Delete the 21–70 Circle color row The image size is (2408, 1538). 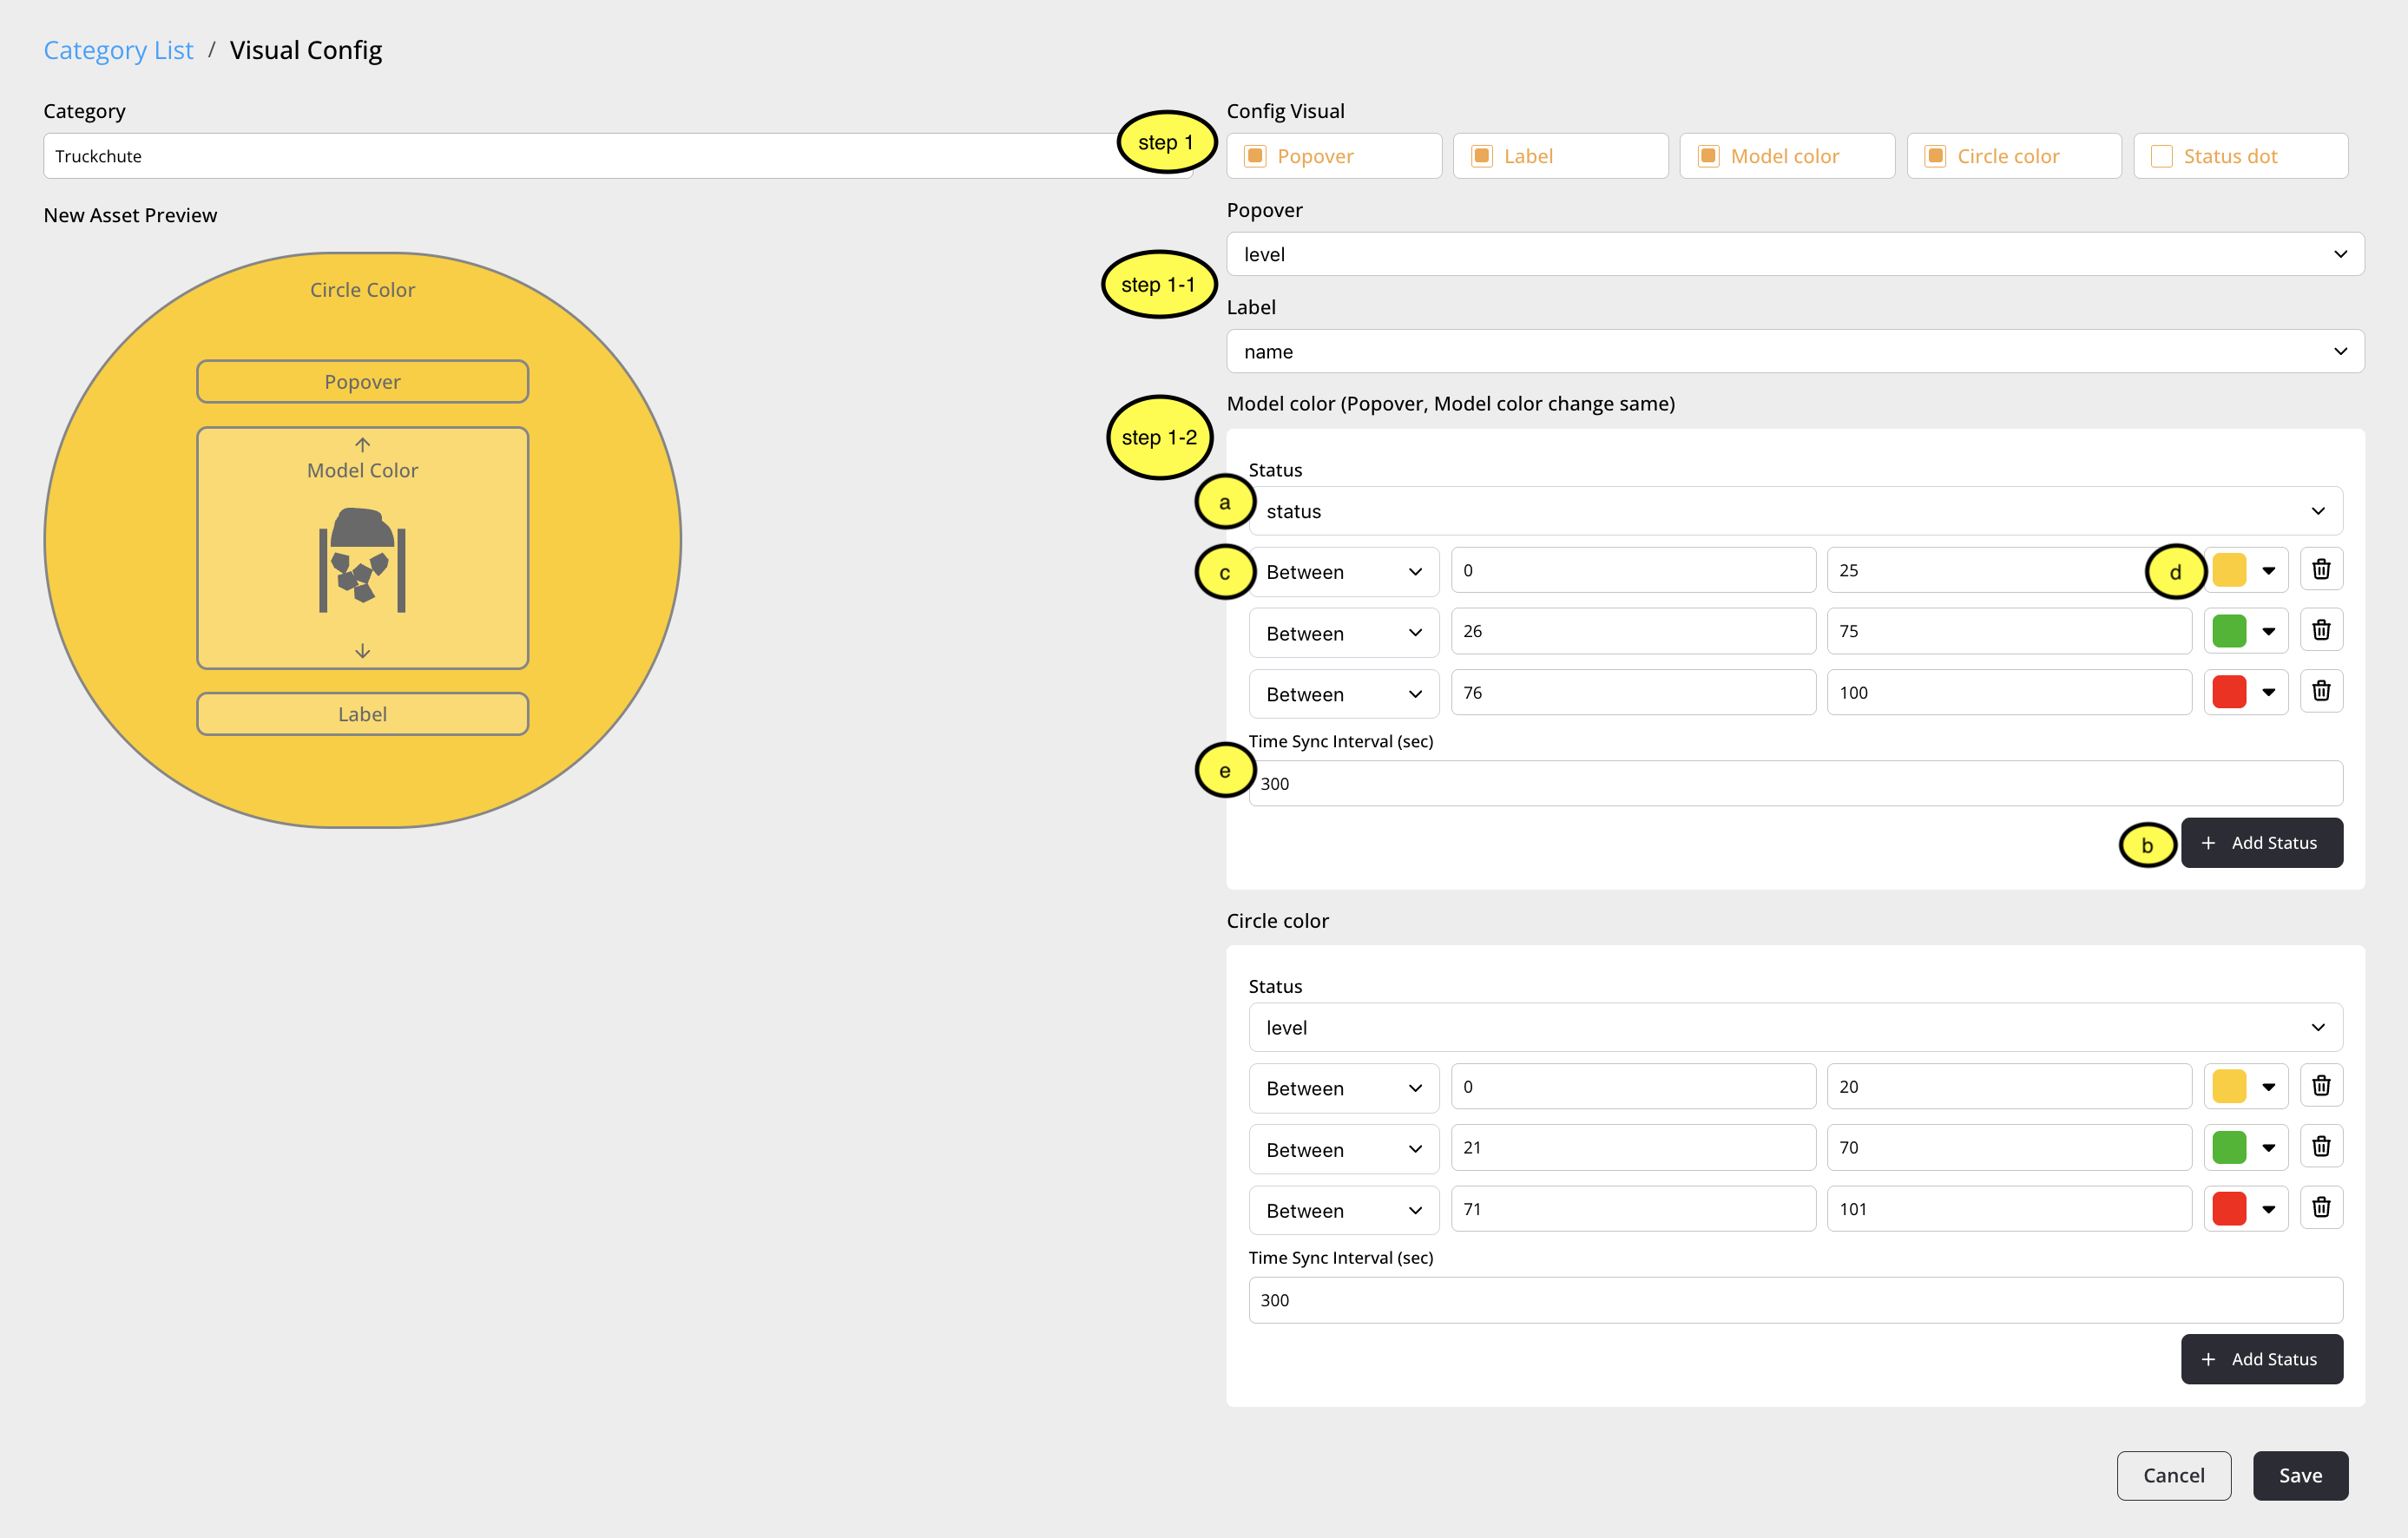tap(2321, 1147)
